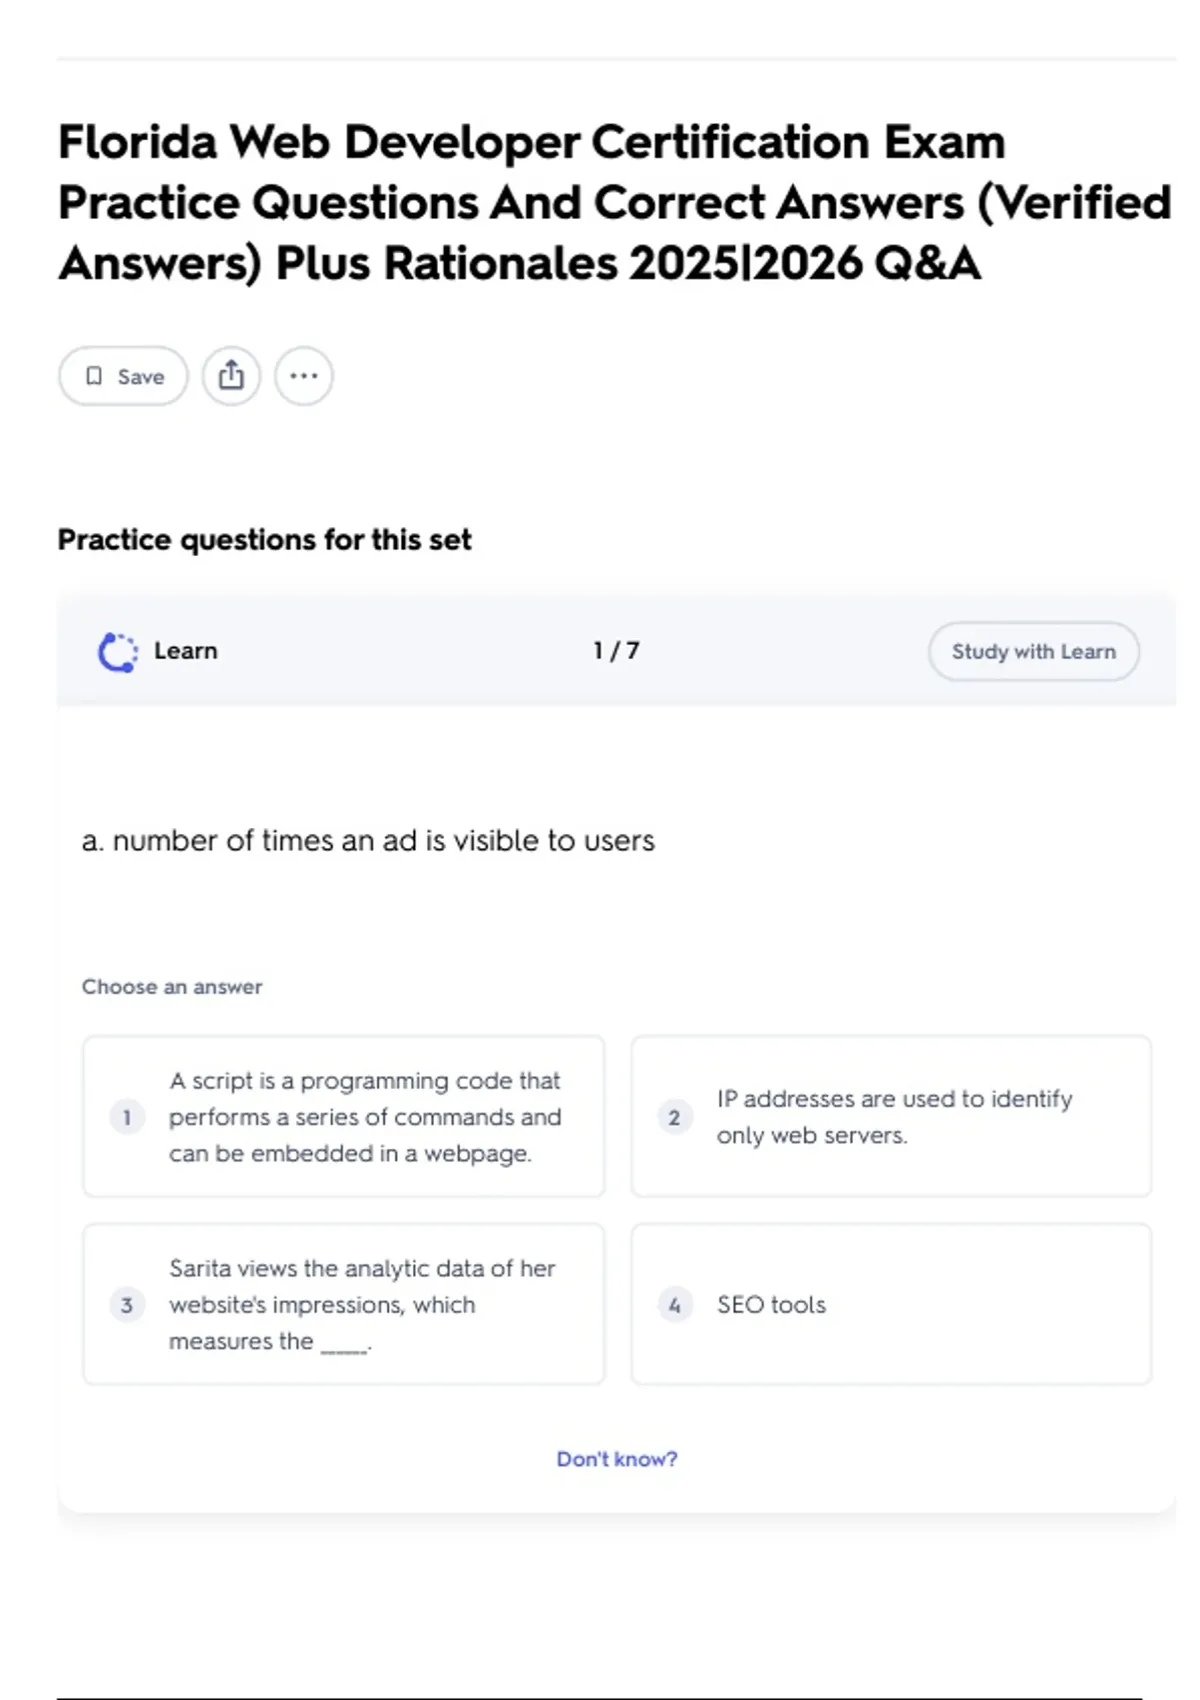Image resolution: width=1200 pixels, height=1700 pixels.
Task: Click the number 1 badge
Action: tap(127, 1117)
